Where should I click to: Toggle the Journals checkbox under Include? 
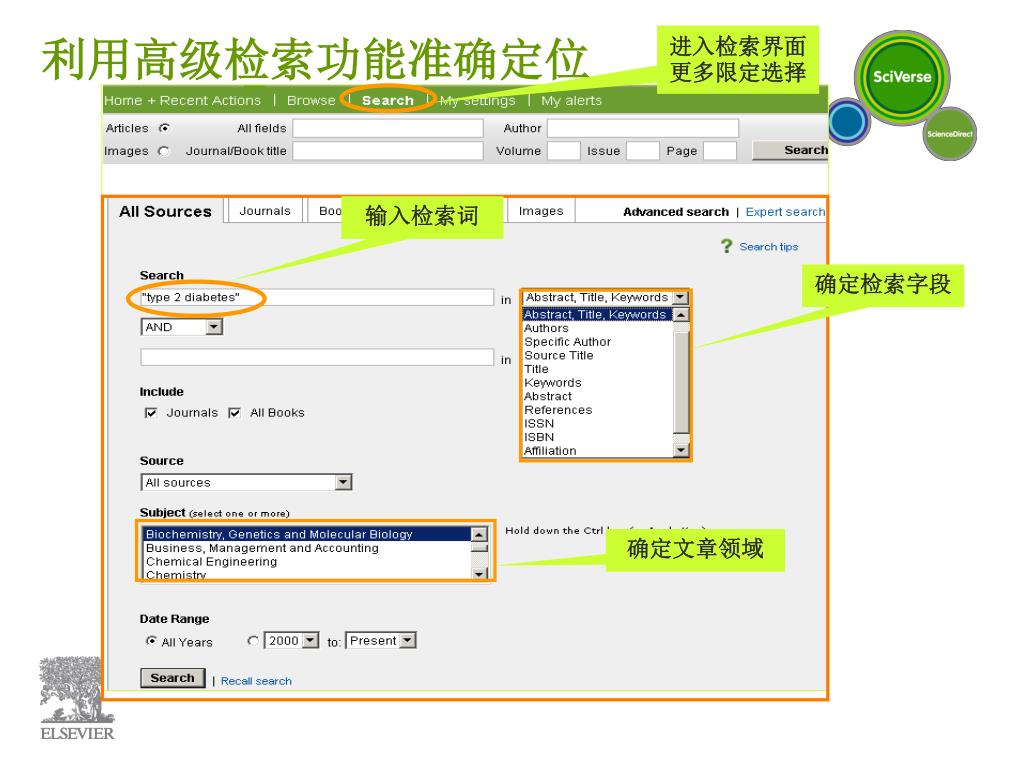click(x=151, y=413)
